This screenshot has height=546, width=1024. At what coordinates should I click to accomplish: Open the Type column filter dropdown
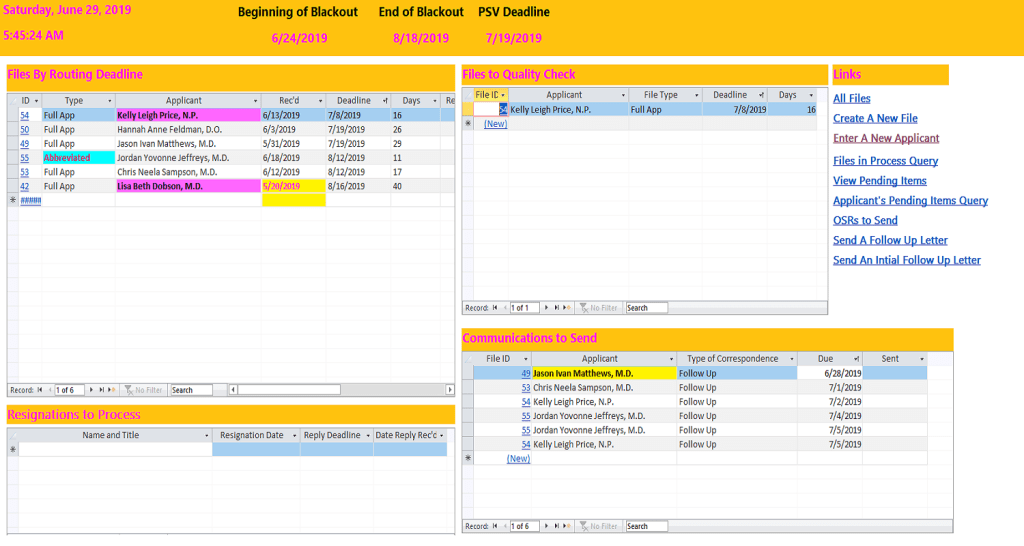click(x=109, y=101)
